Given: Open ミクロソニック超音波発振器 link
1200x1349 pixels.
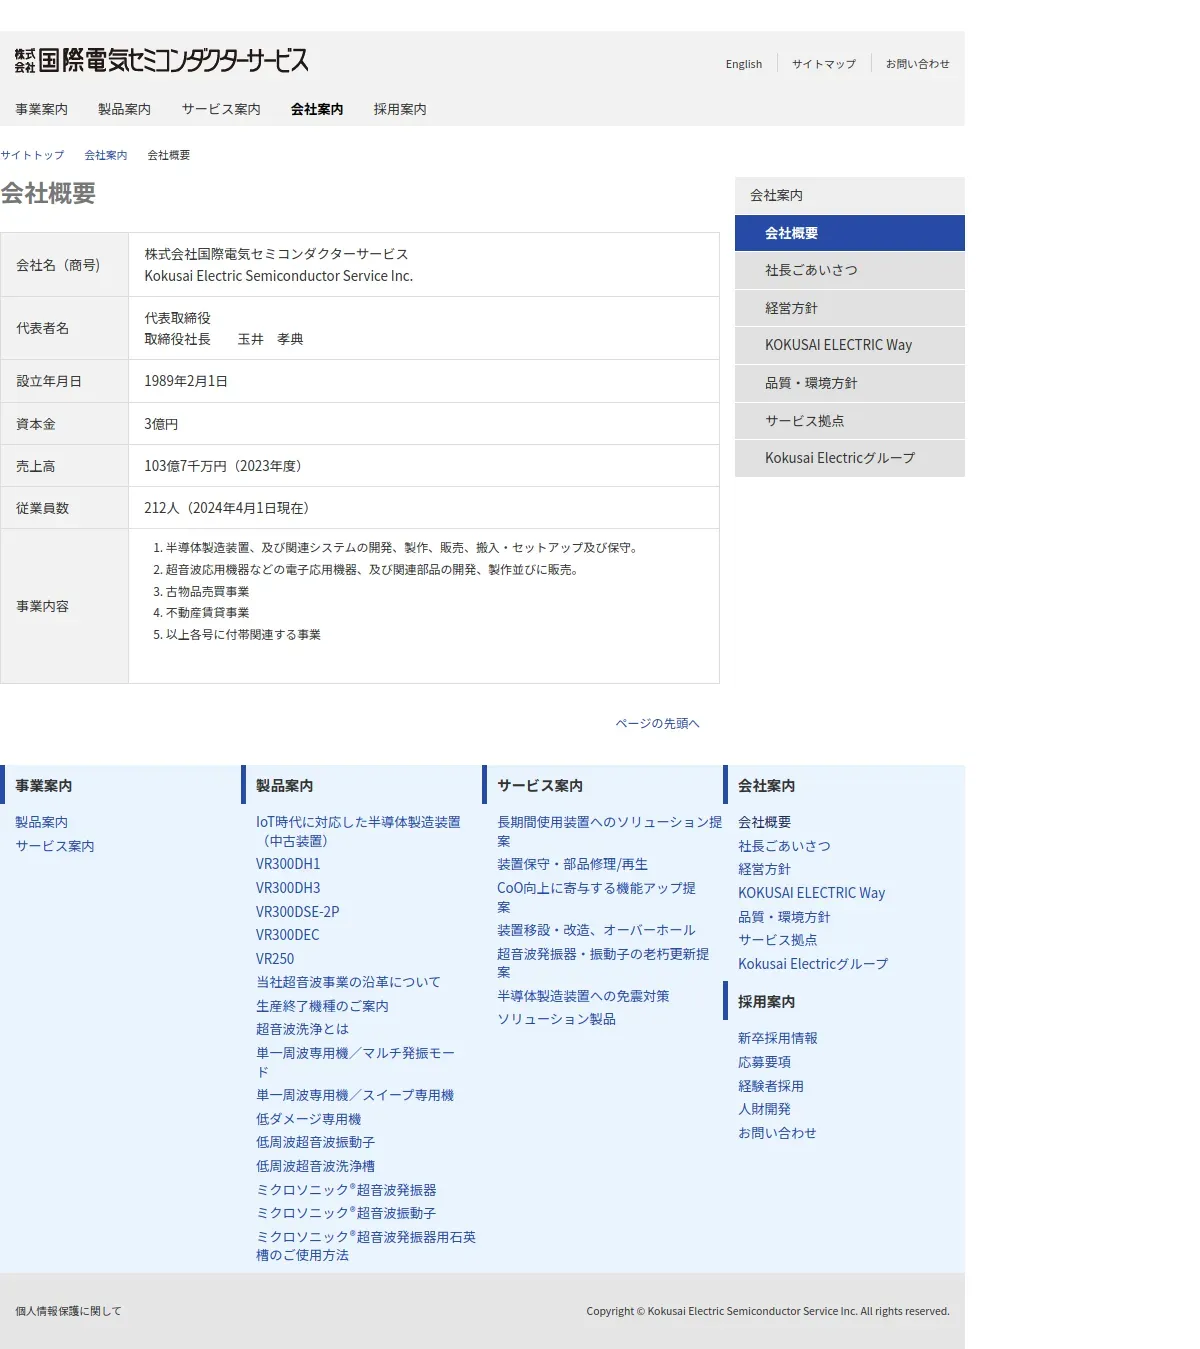Looking at the screenshot, I should [x=346, y=1190].
